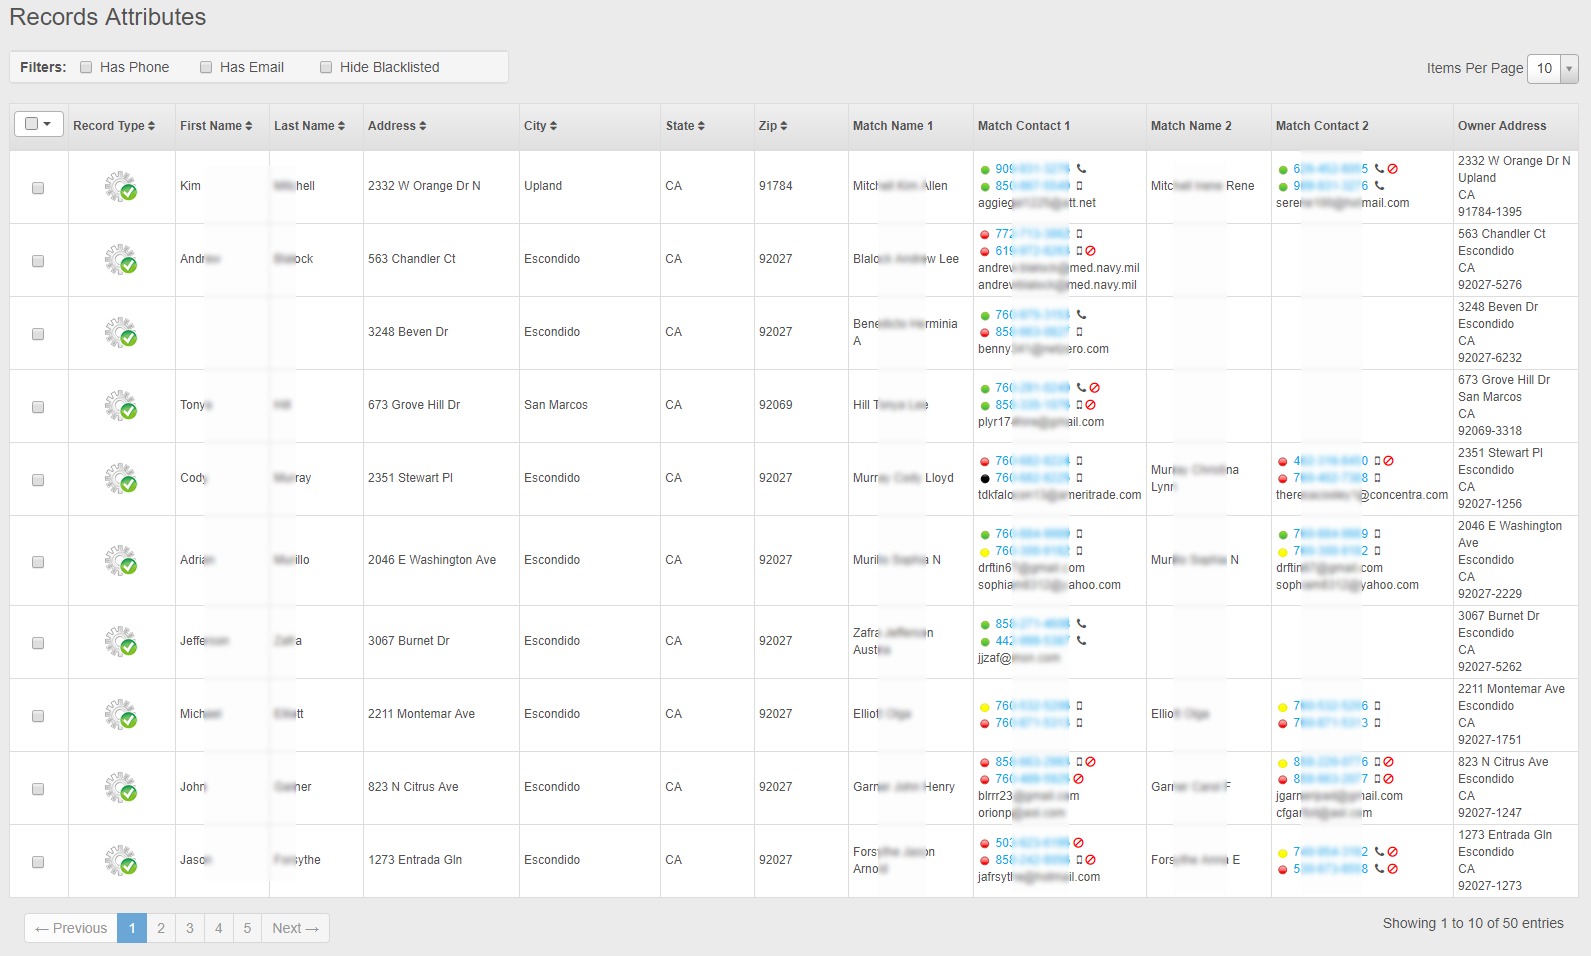Click the record type icon for the 1273 Entrada Gln row
The image size is (1591, 956).
pos(121,861)
